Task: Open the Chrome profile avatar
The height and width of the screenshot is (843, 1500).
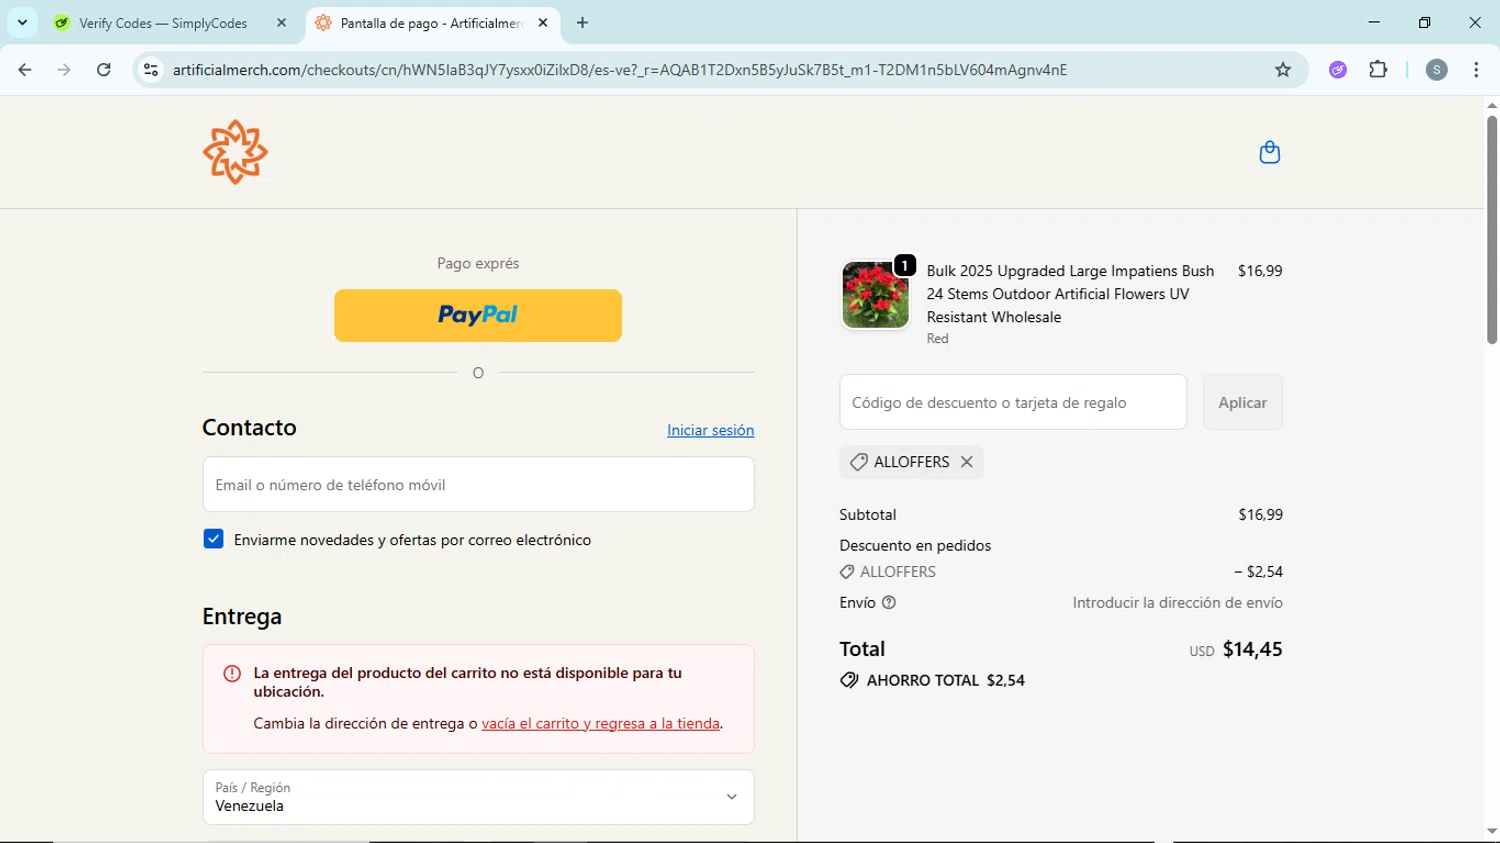Action: pyautogui.click(x=1437, y=70)
